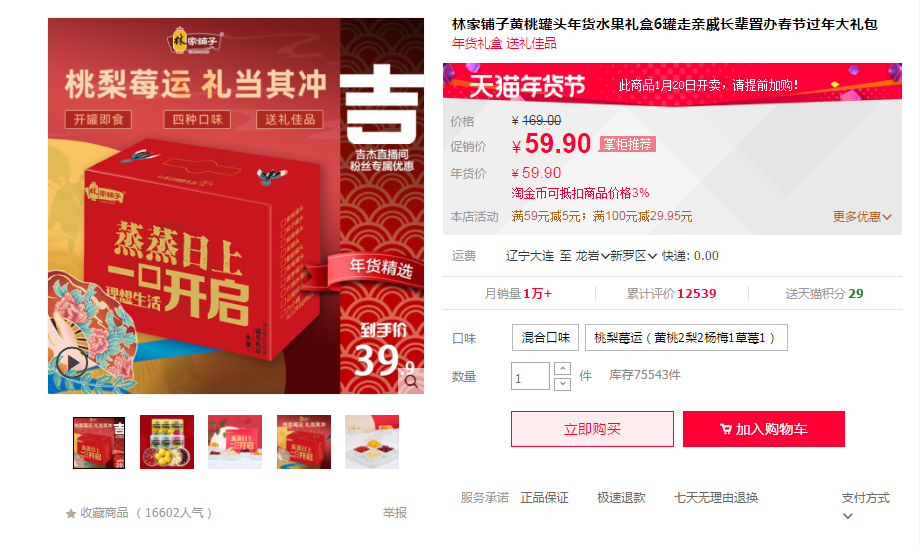
Task: Select the 混合口味 flavor option
Action: (545, 337)
